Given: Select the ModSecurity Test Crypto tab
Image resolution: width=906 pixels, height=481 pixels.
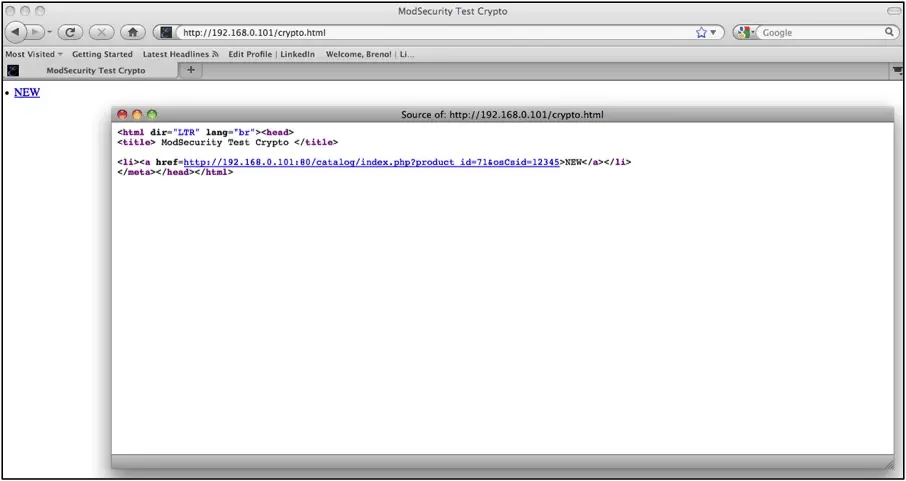Looking at the screenshot, I should click(95, 71).
